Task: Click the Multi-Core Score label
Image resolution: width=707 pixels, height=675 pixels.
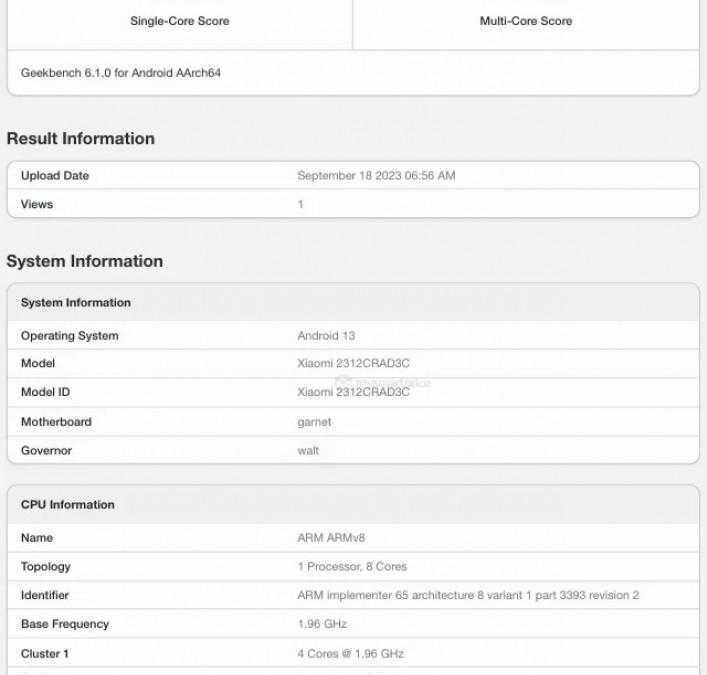Action: pos(526,21)
